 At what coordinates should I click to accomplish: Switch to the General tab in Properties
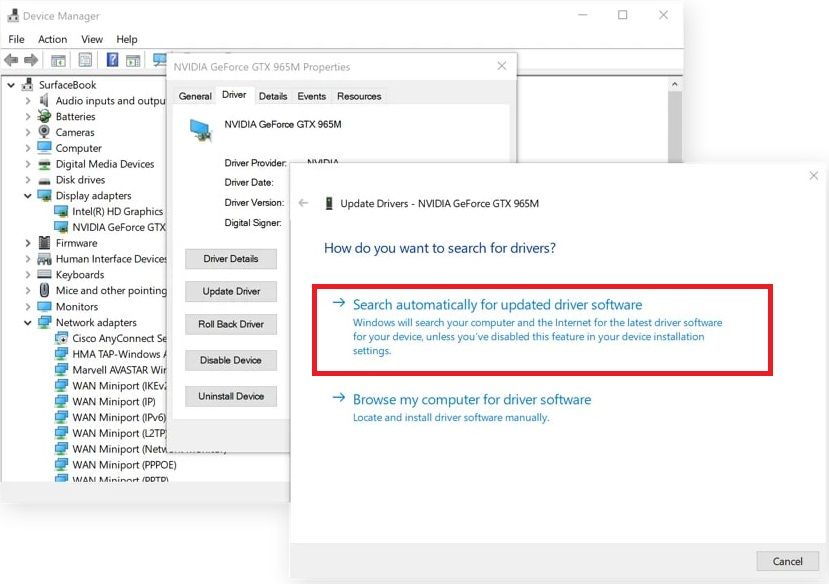point(195,96)
